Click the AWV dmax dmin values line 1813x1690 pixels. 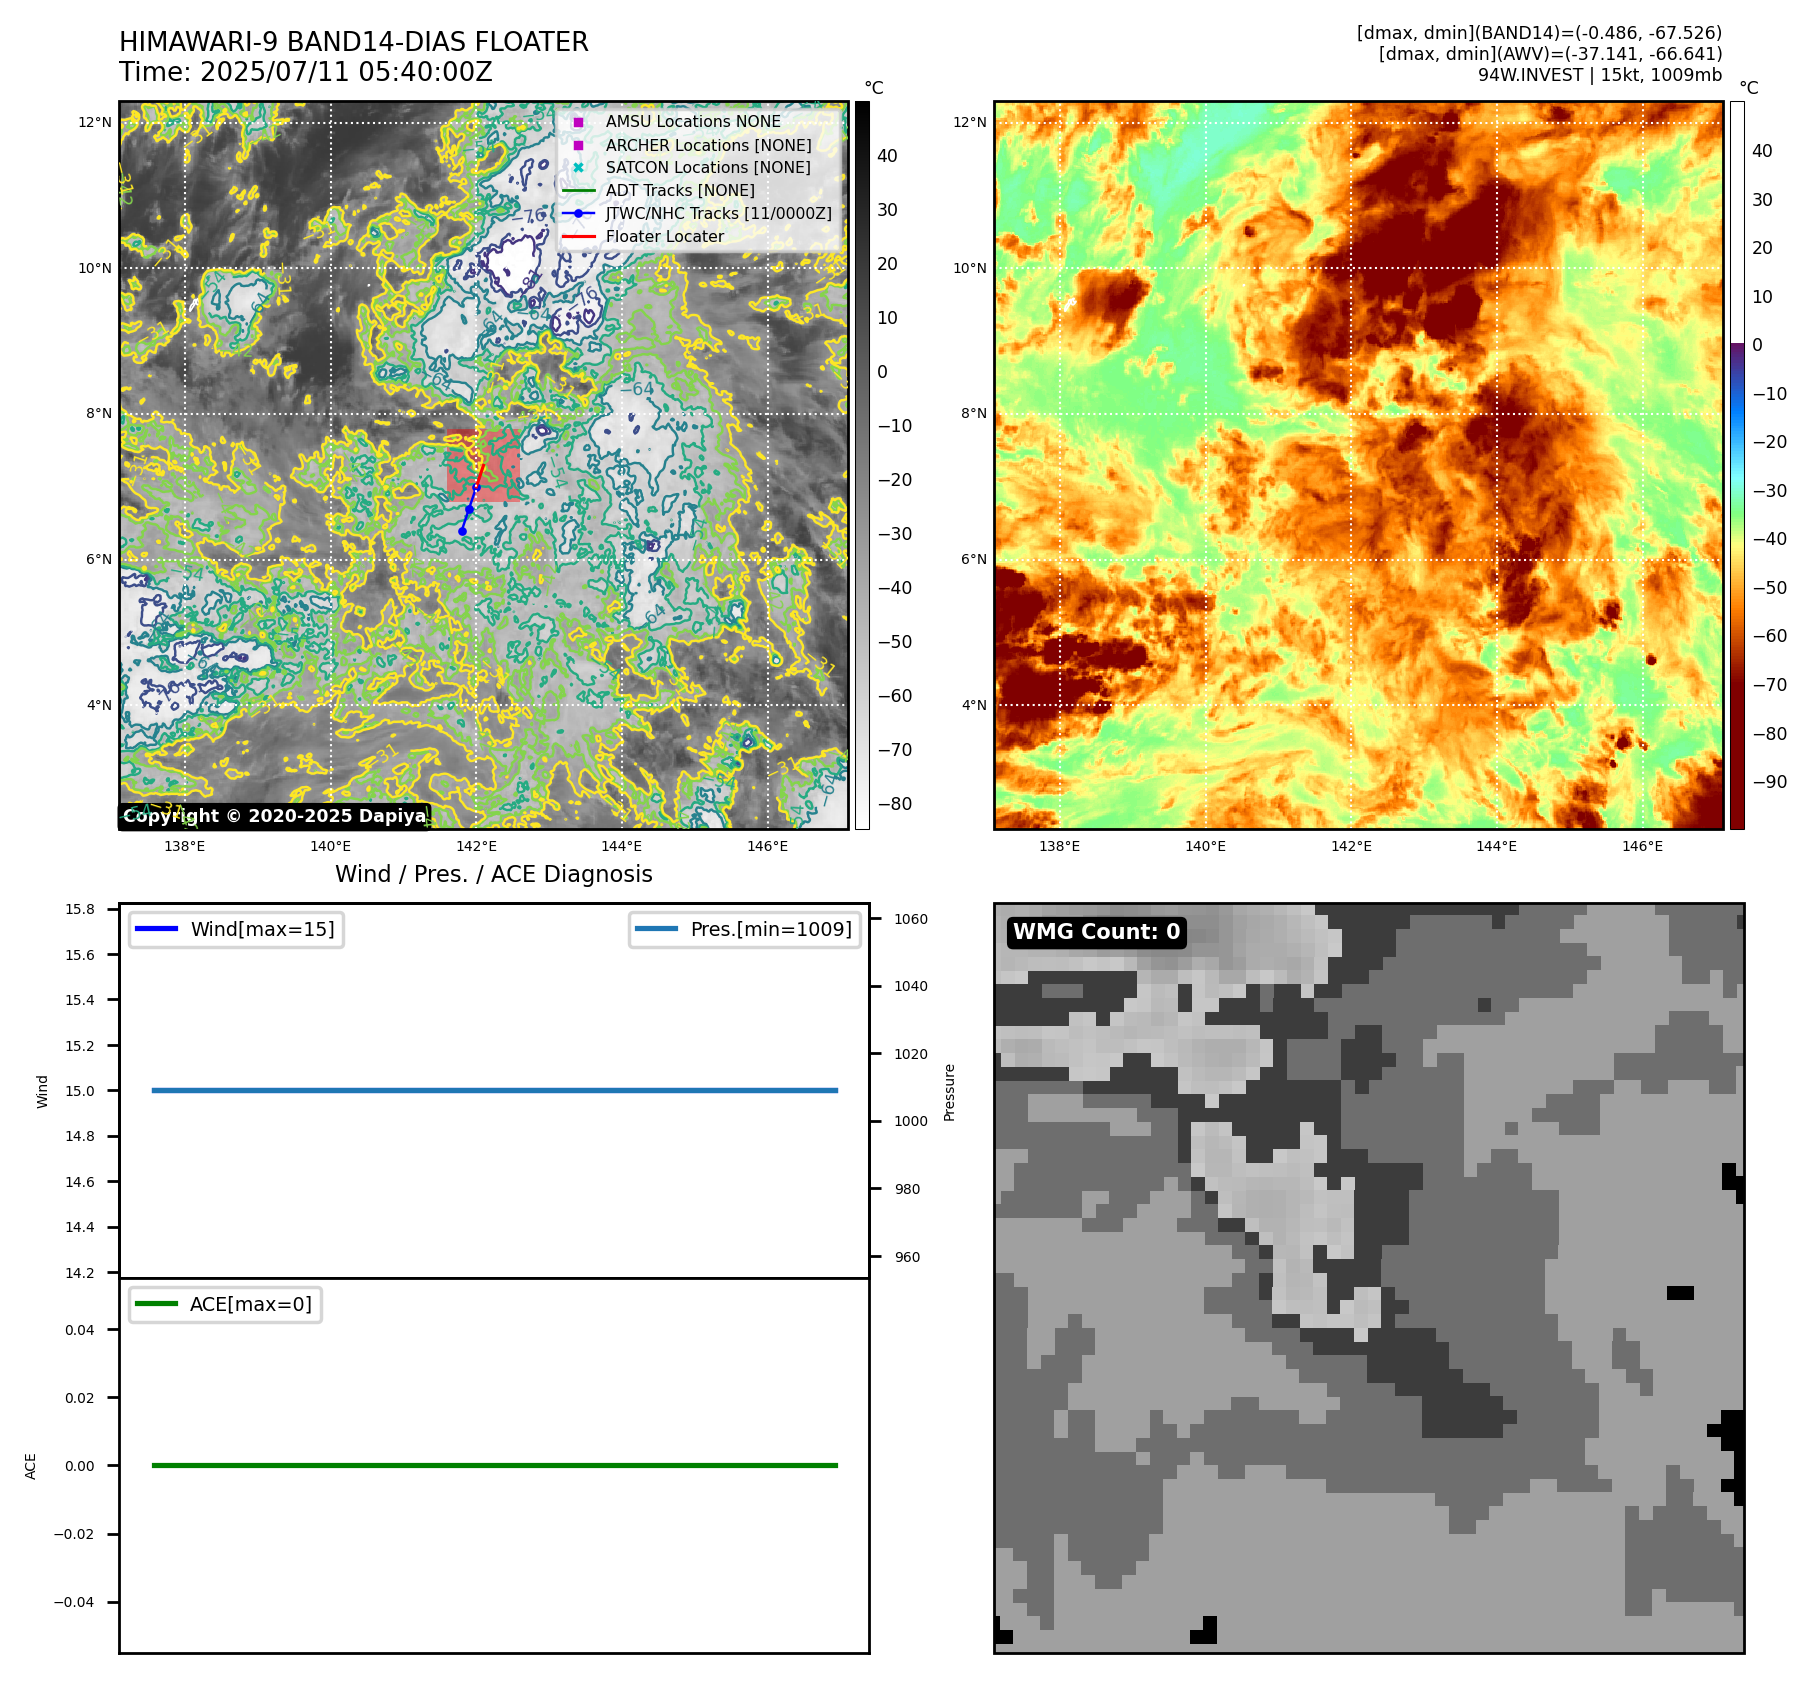1550,54
